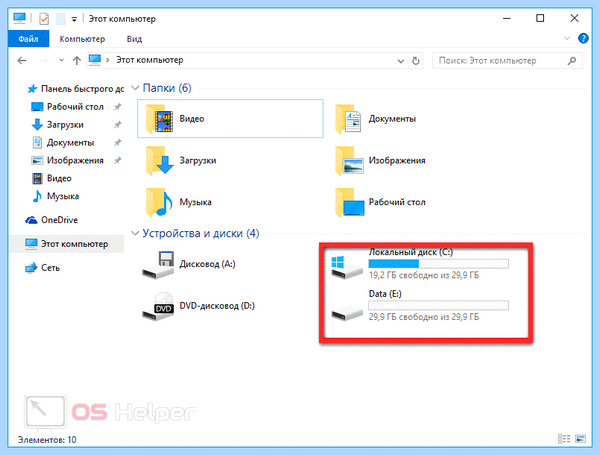Image resolution: width=600 pixels, height=455 pixels.
Task: Click the text 29,9 ГБ свободно из 29,9 ГБ
Action: 424,317
